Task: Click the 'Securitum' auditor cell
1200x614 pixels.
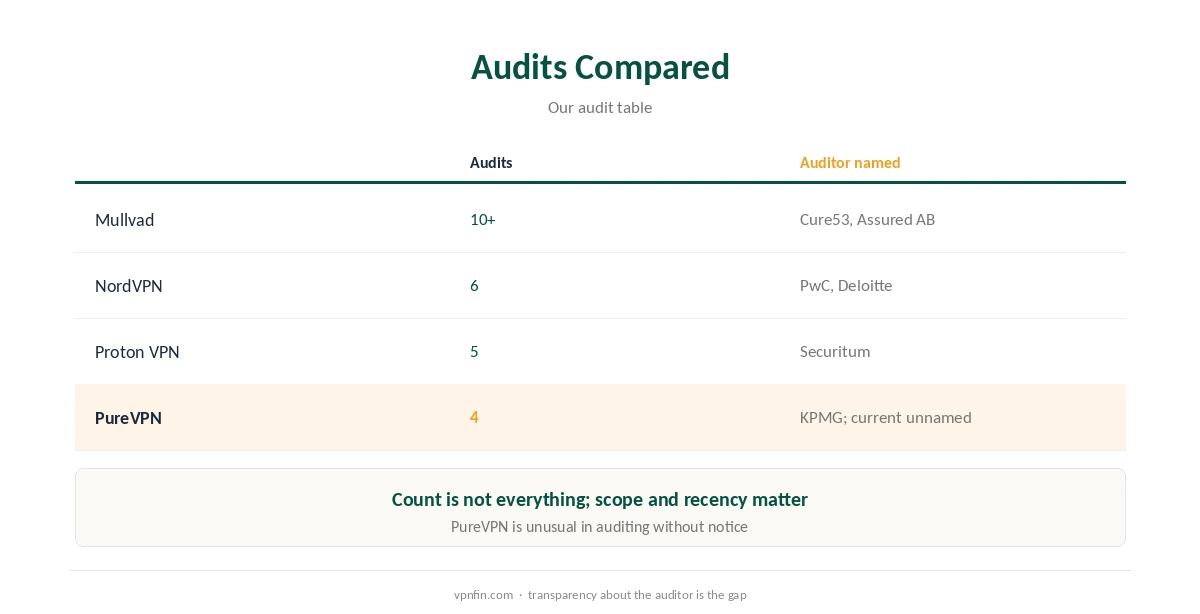Action: point(835,352)
